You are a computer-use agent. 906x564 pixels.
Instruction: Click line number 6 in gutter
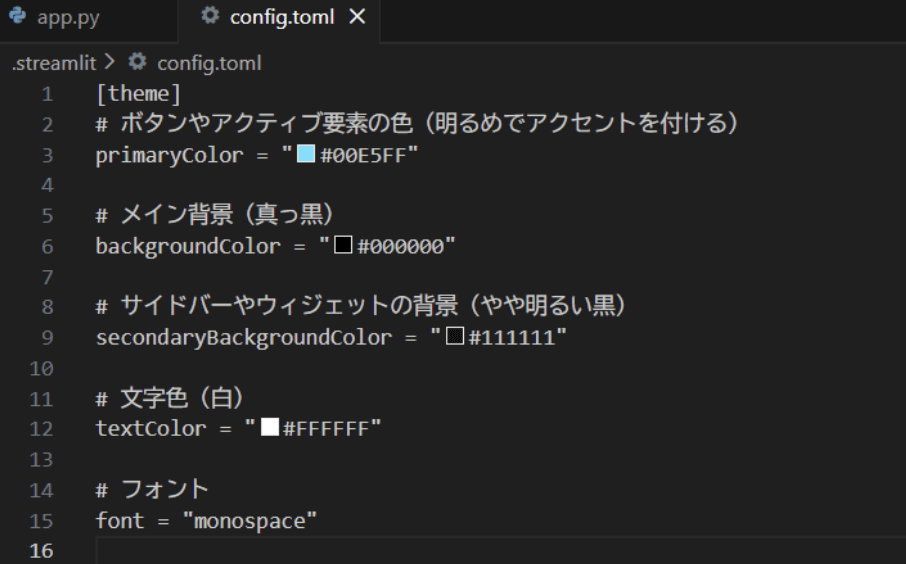47,247
